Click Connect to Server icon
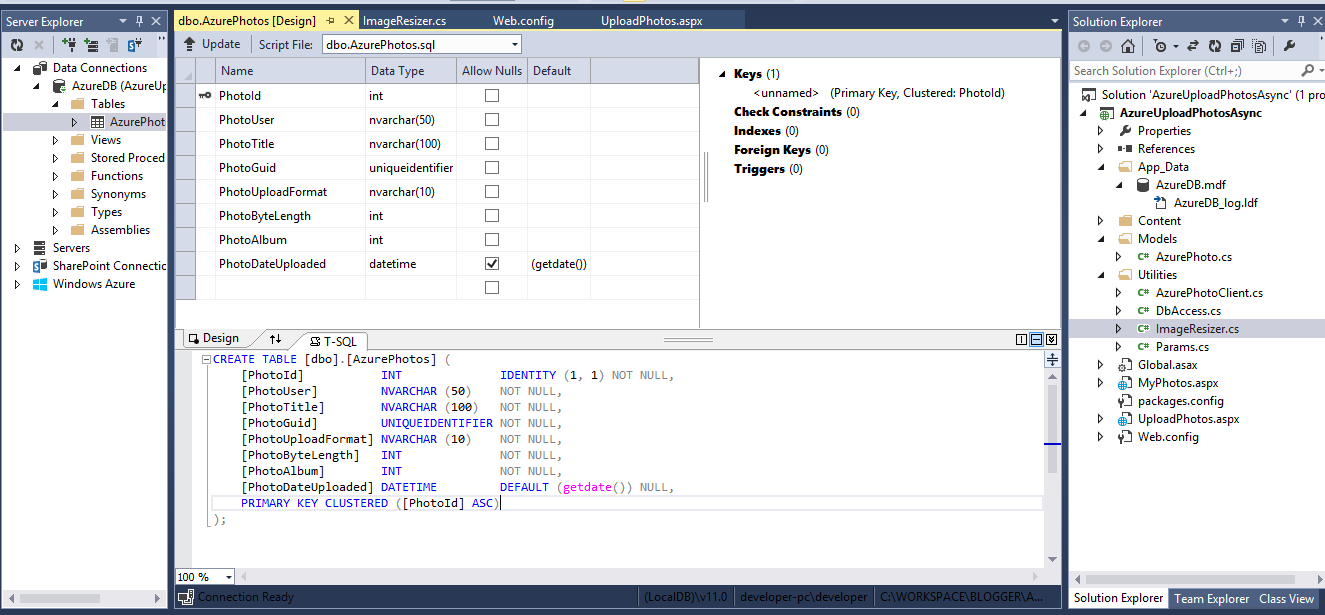Screen dimensions: 1325x615 (x=91, y=45)
